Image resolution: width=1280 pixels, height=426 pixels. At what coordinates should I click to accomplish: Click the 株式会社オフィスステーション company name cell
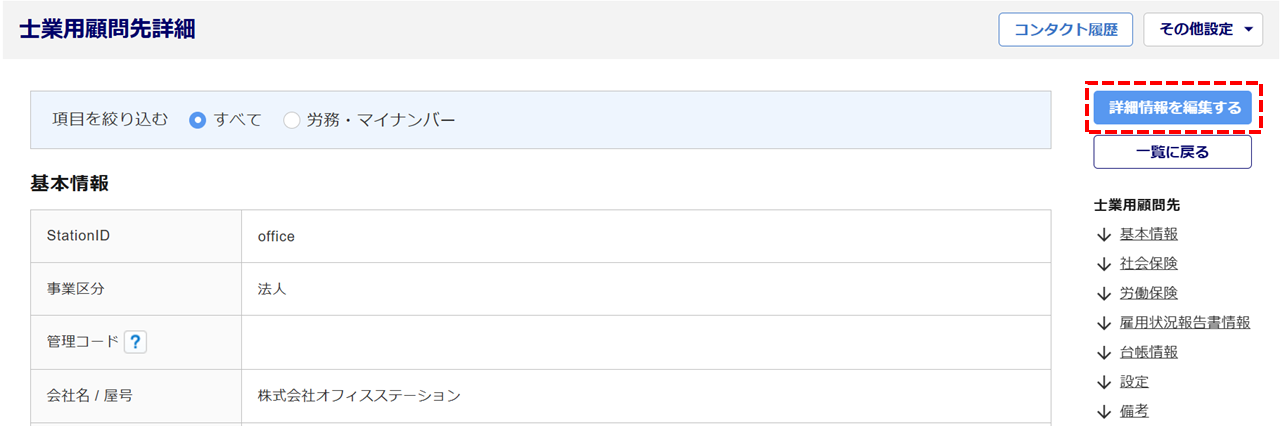359,396
